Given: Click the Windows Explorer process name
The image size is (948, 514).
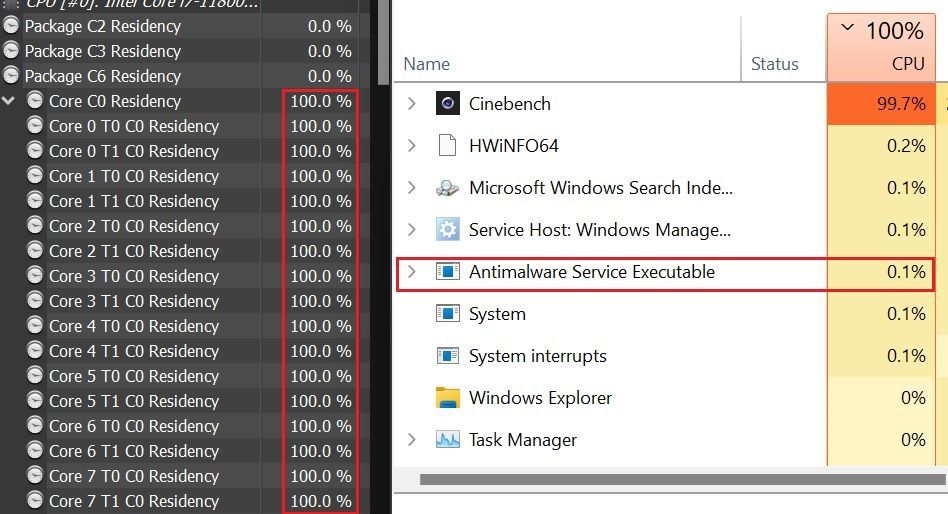Looking at the screenshot, I should tap(541, 398).
